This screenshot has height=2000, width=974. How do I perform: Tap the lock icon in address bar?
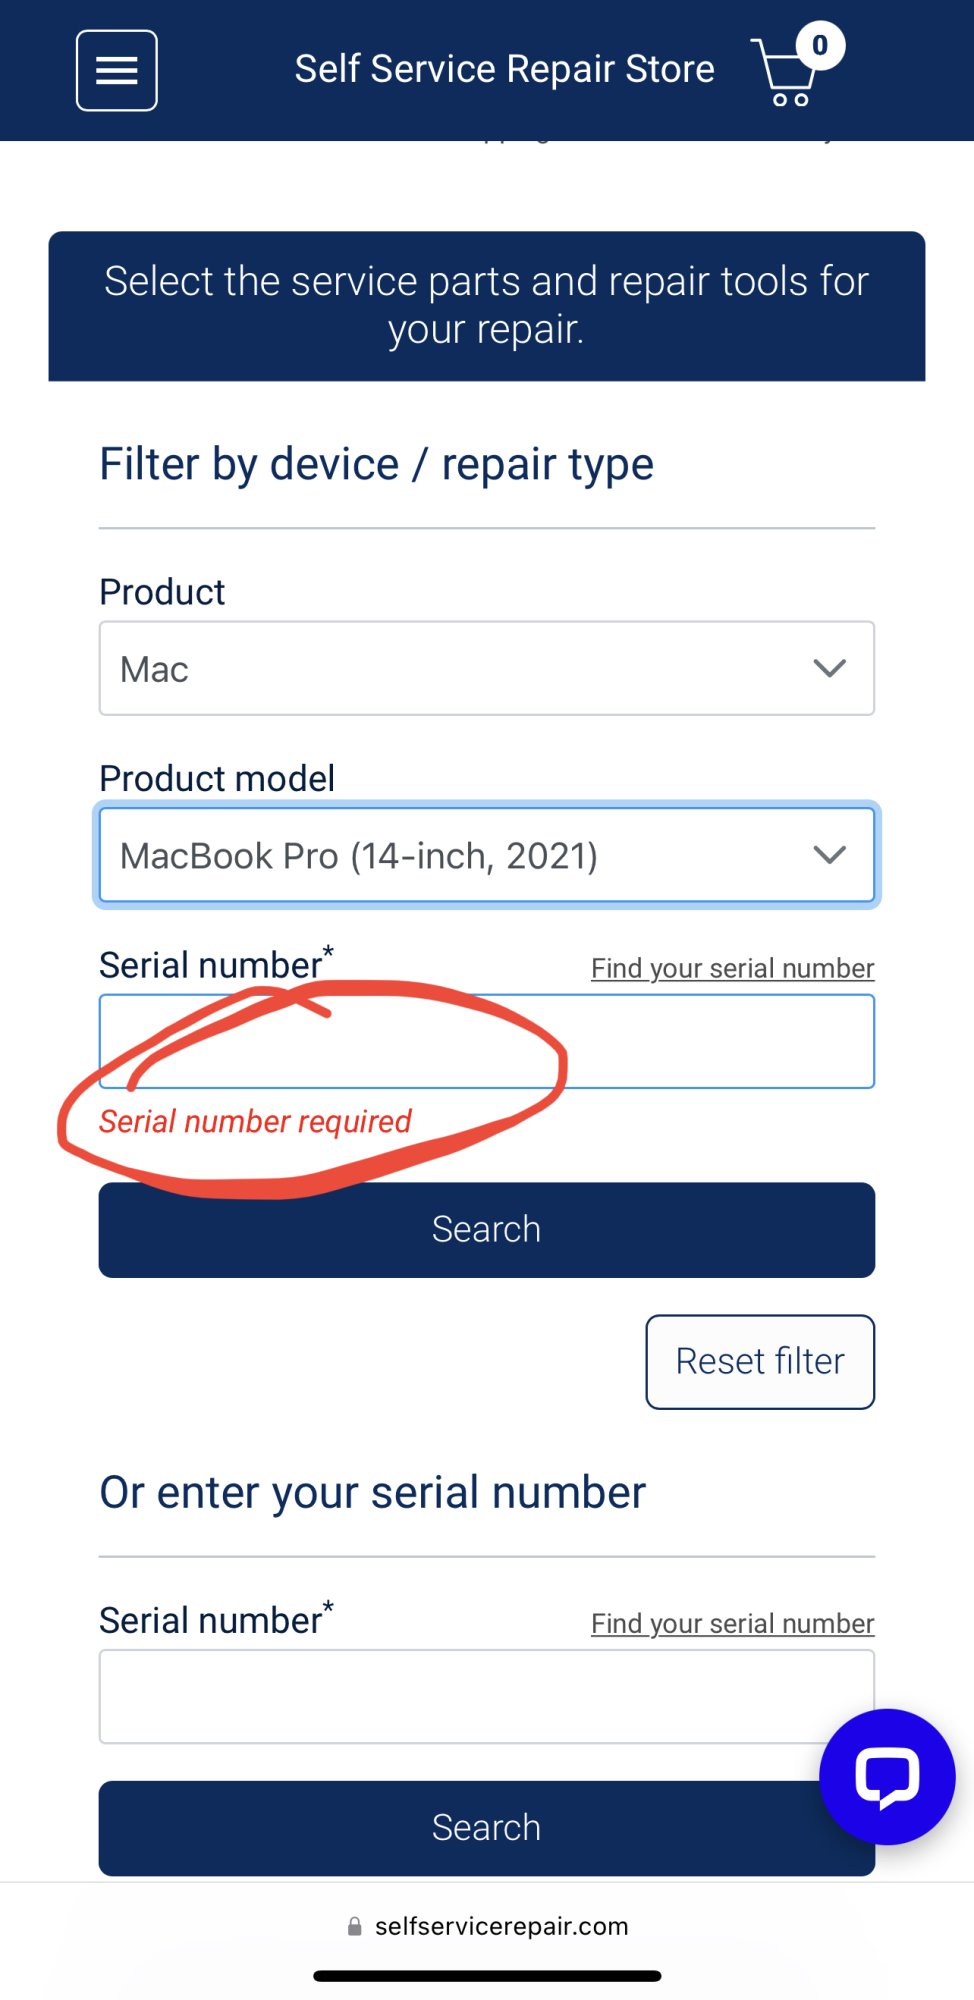coord(354,1926)
